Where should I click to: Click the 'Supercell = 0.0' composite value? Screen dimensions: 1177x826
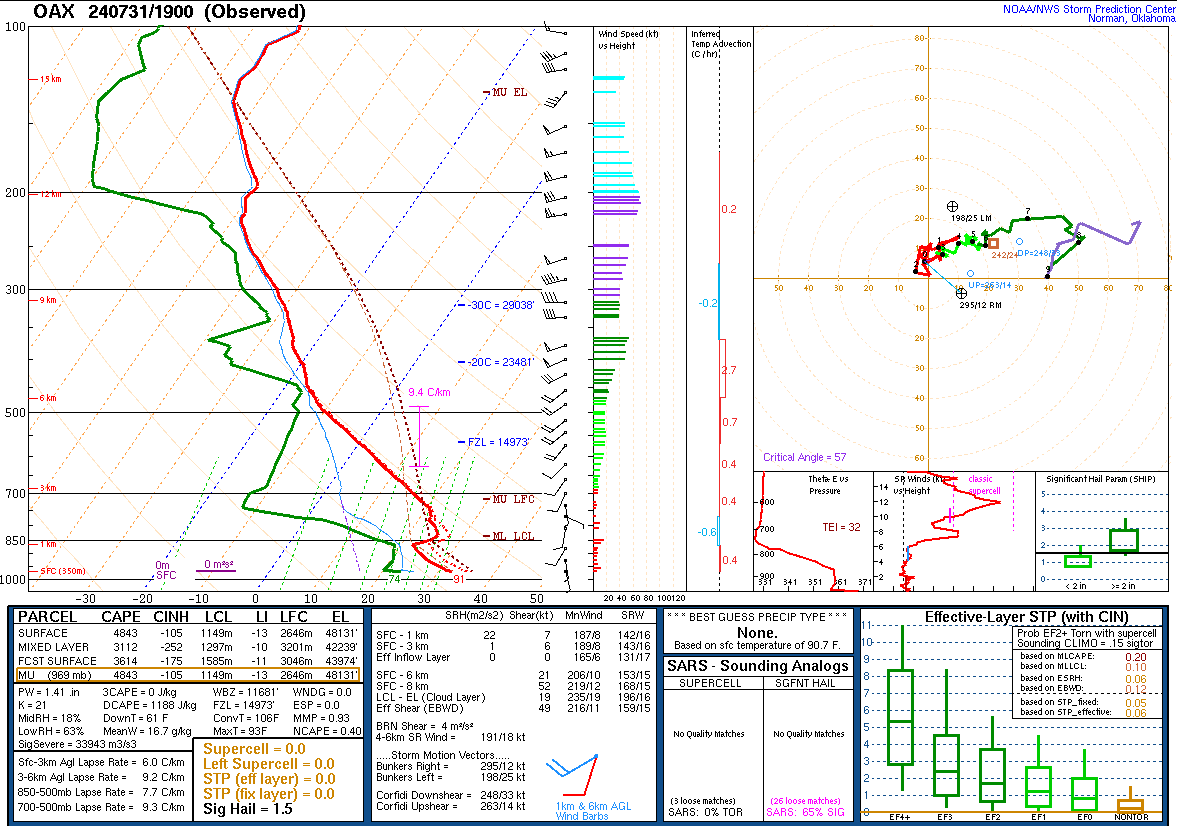(x=254, y=749)
